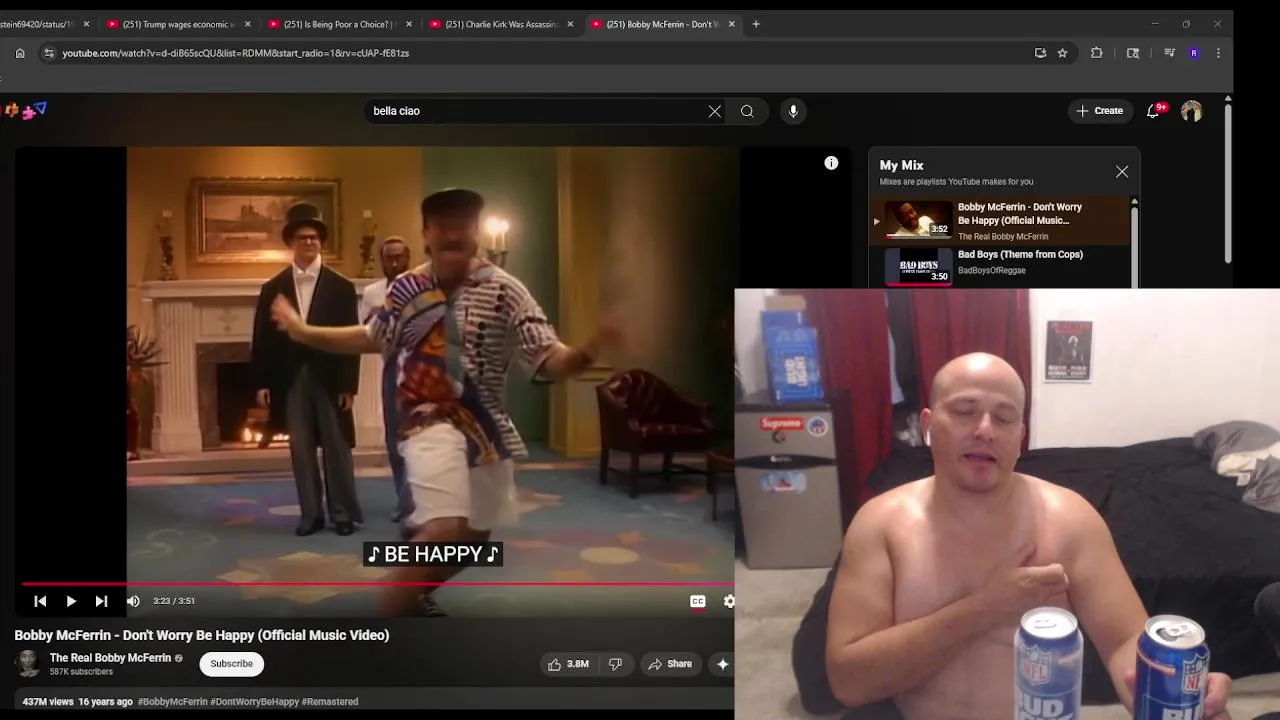Bookmark this page with the star
The height and width of the screenshot is (720, 1280).
[1062, 53]
